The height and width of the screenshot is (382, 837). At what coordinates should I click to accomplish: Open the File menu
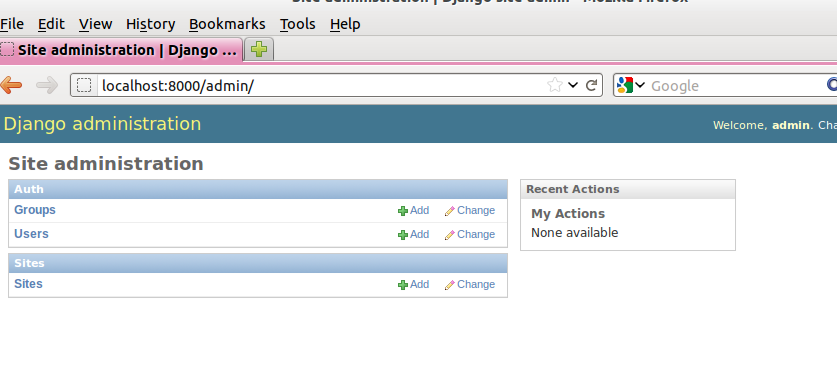12,24
